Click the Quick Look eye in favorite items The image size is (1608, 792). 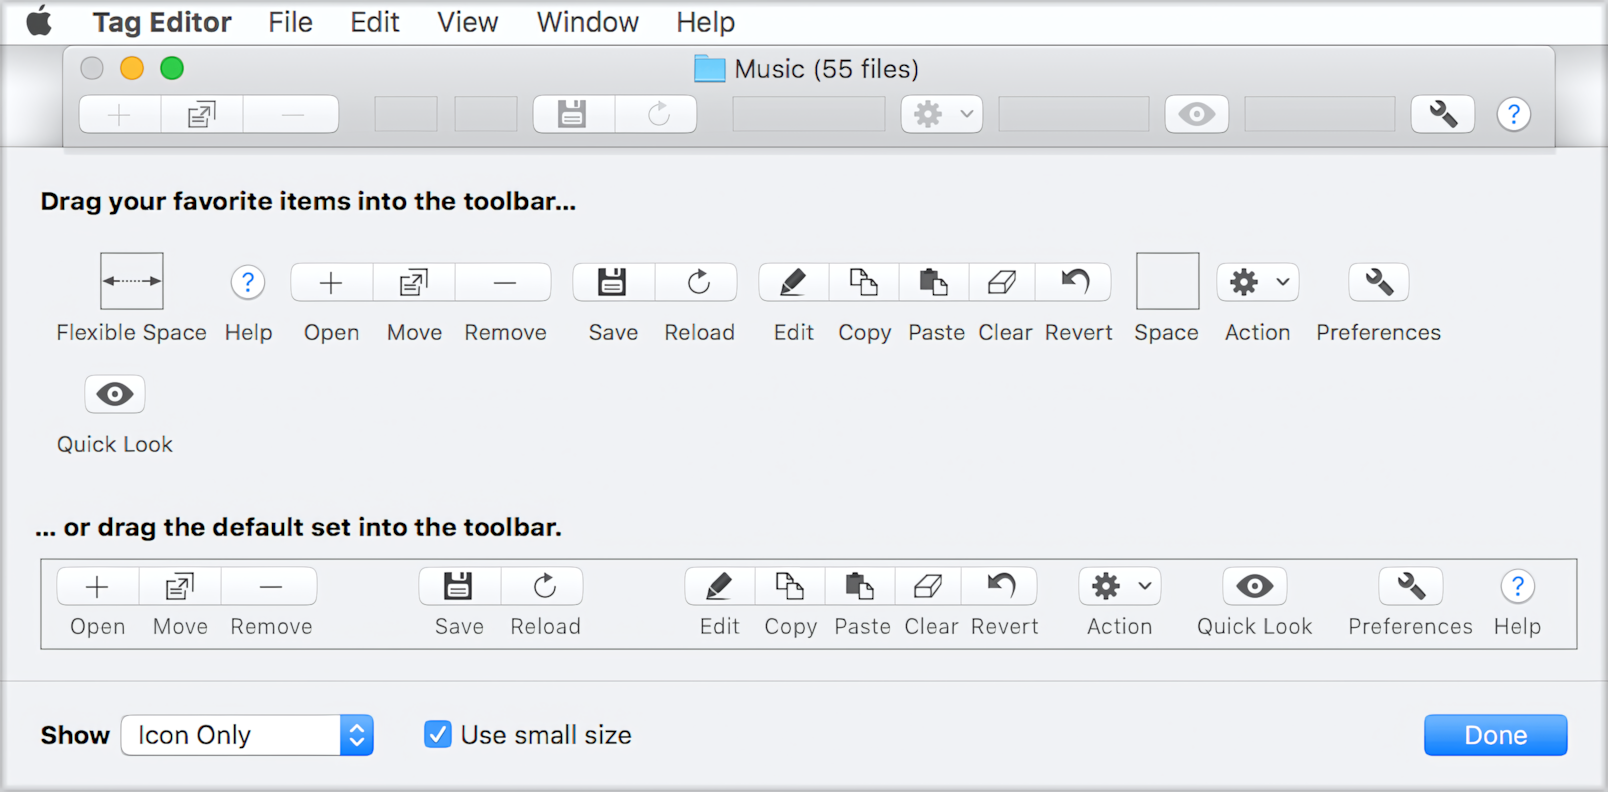115,395
